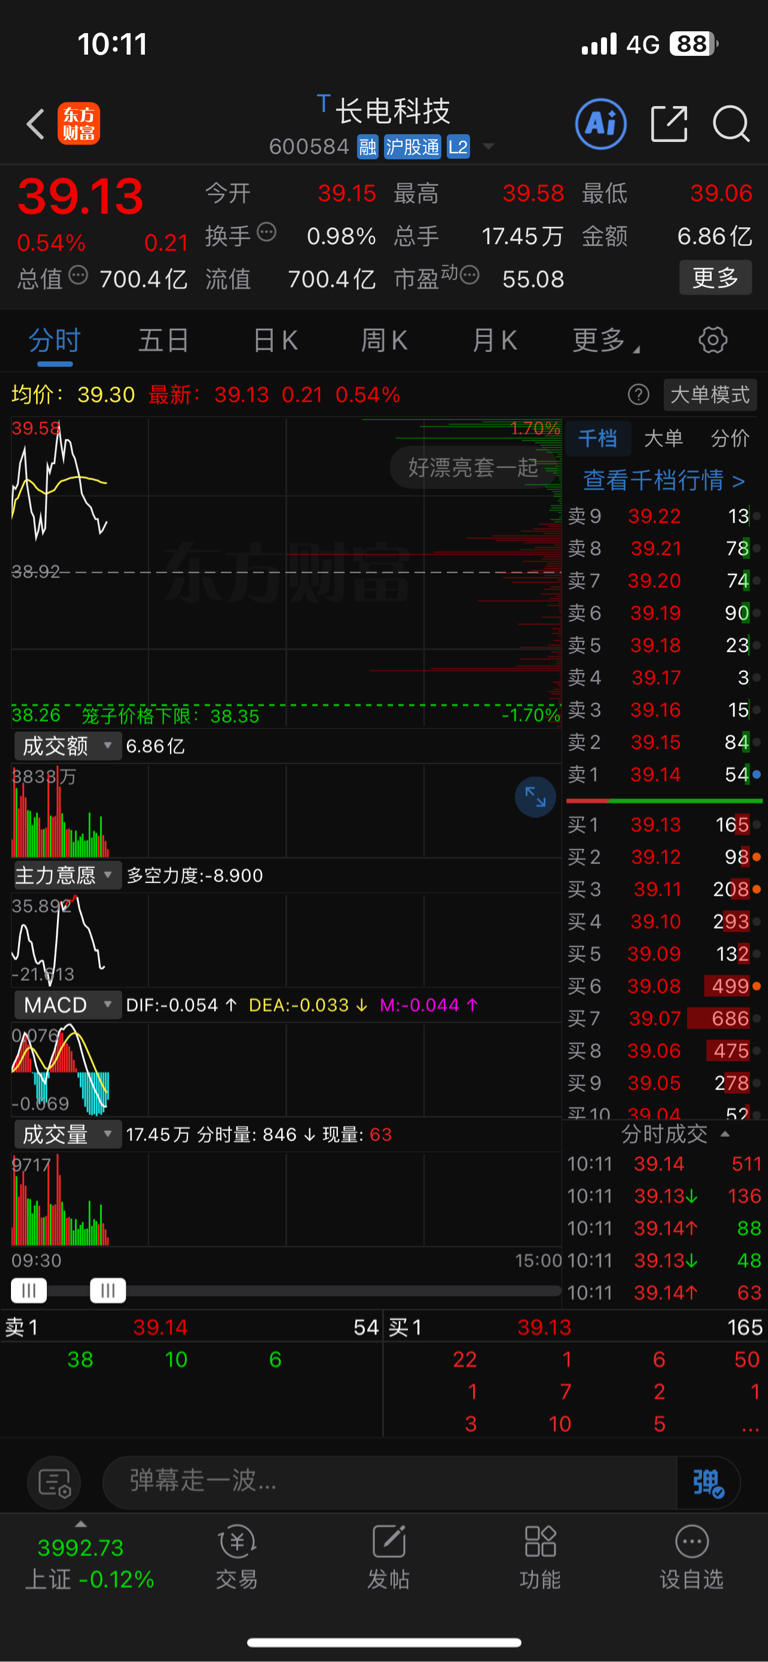Tap 买6 39.08 order row

coord(663,986)
